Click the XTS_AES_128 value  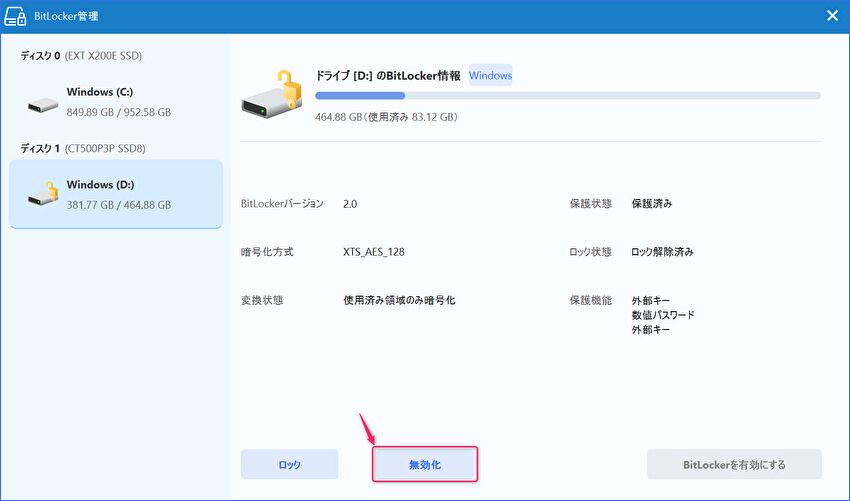[x=374, y=252]
